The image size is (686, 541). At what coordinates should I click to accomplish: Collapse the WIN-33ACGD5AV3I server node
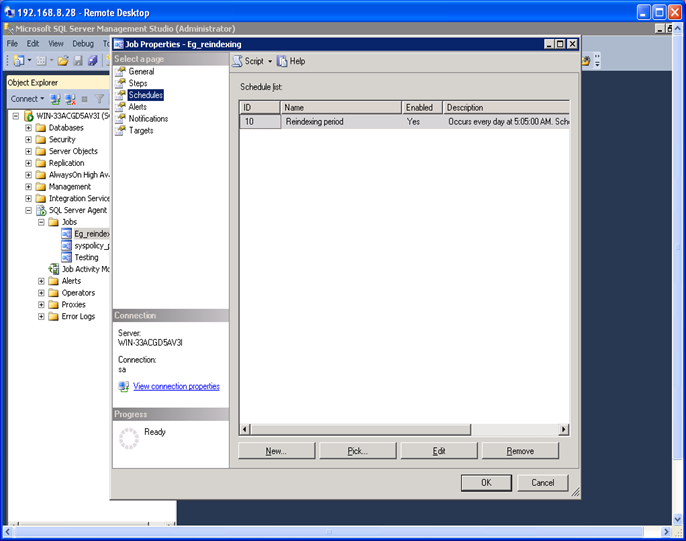tap(16, 116)
